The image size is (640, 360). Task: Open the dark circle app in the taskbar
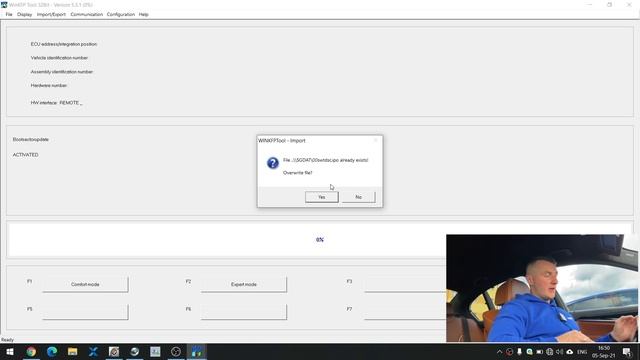tap(176, 351)
